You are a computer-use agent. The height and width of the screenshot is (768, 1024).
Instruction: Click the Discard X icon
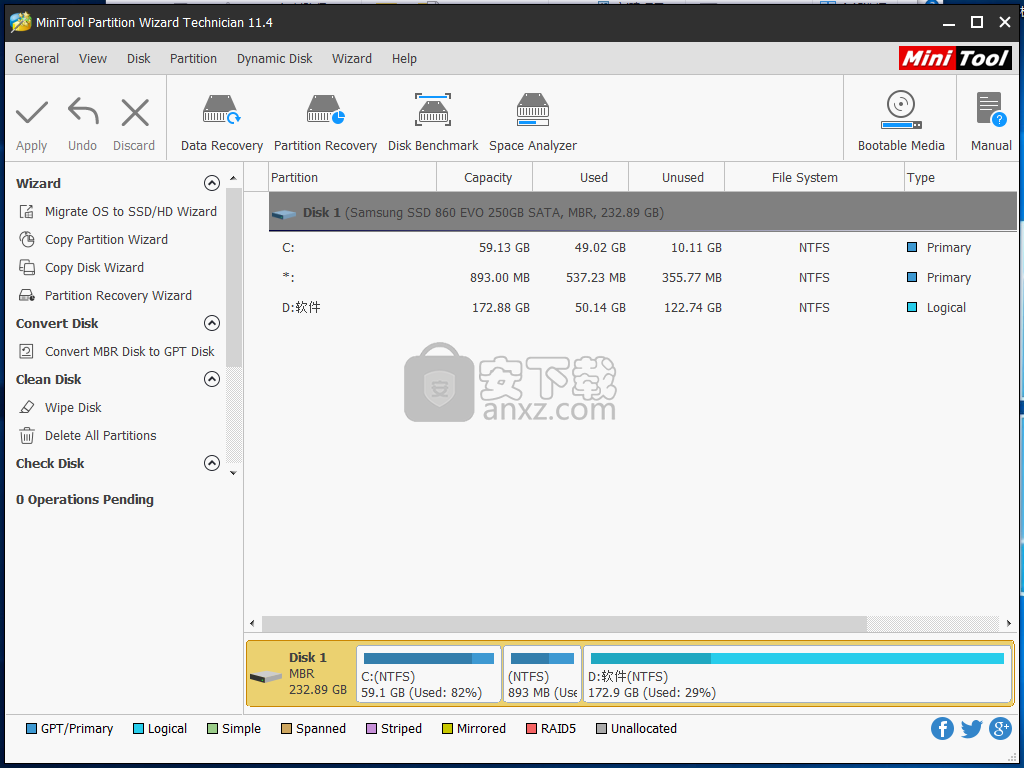pyautogui.click(x=135, y=112)
